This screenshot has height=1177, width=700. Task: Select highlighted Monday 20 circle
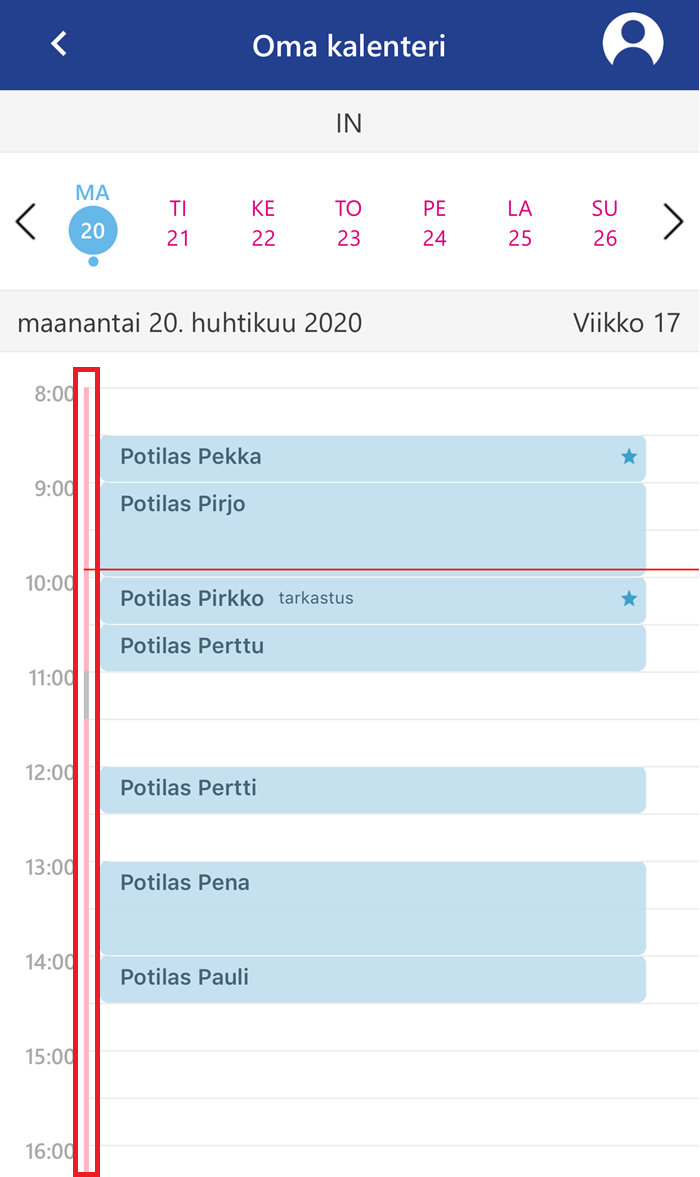point(93,230)
